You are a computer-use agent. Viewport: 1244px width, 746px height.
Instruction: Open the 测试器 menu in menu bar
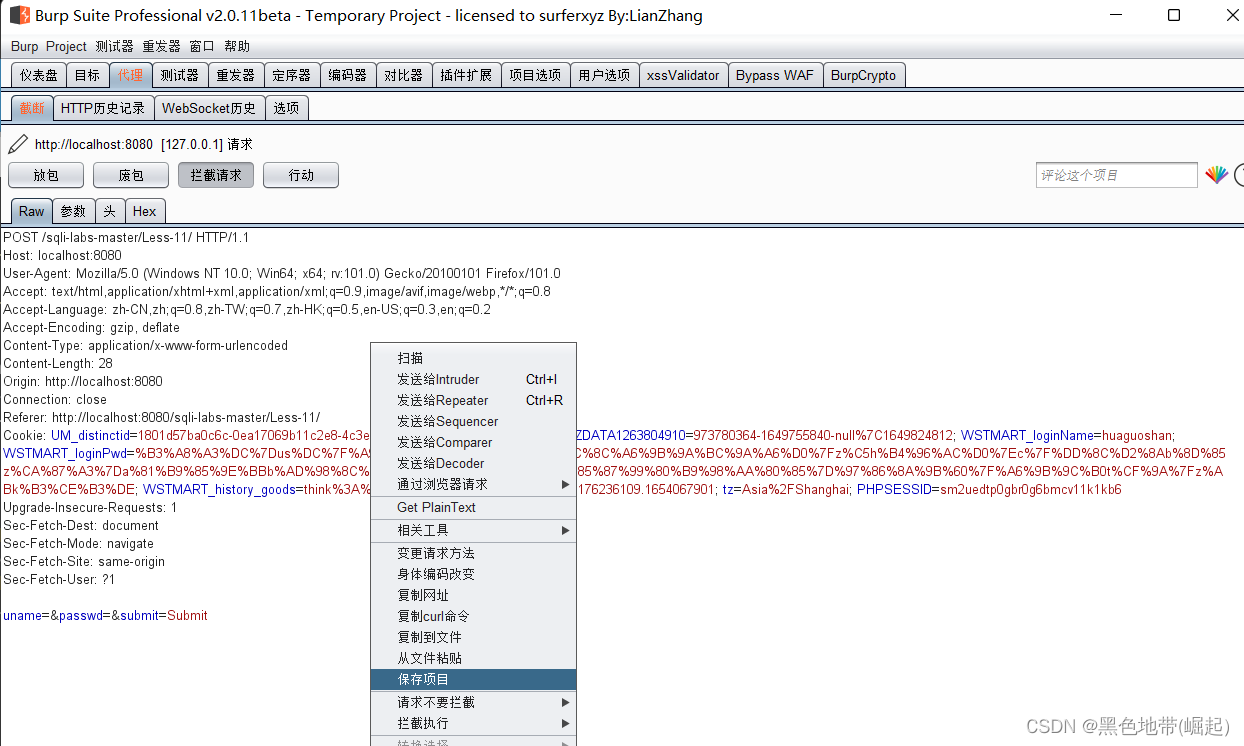[x=114, y=46]
